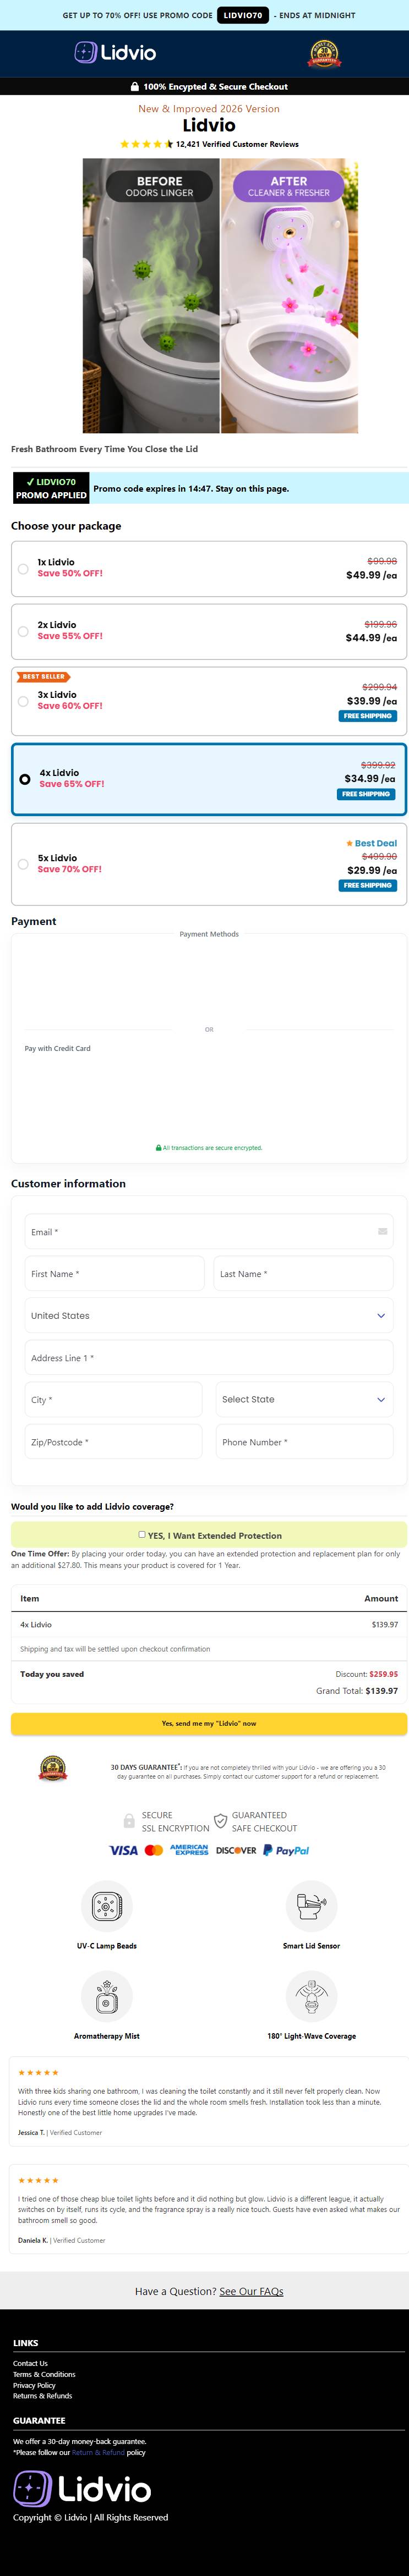Screen dimensions: 409x2576
Task: Select the 2x Lidvio package radio
Action: (x=23, y=631)
